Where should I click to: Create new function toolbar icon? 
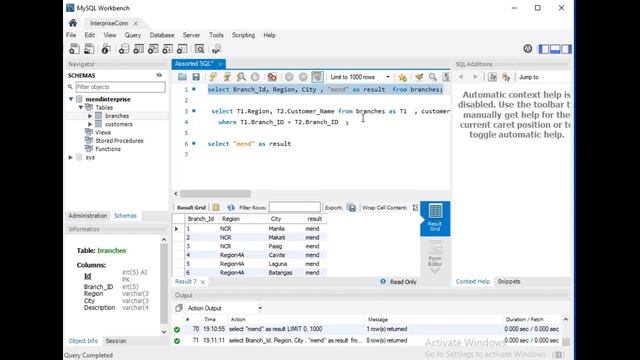(182, 49)
